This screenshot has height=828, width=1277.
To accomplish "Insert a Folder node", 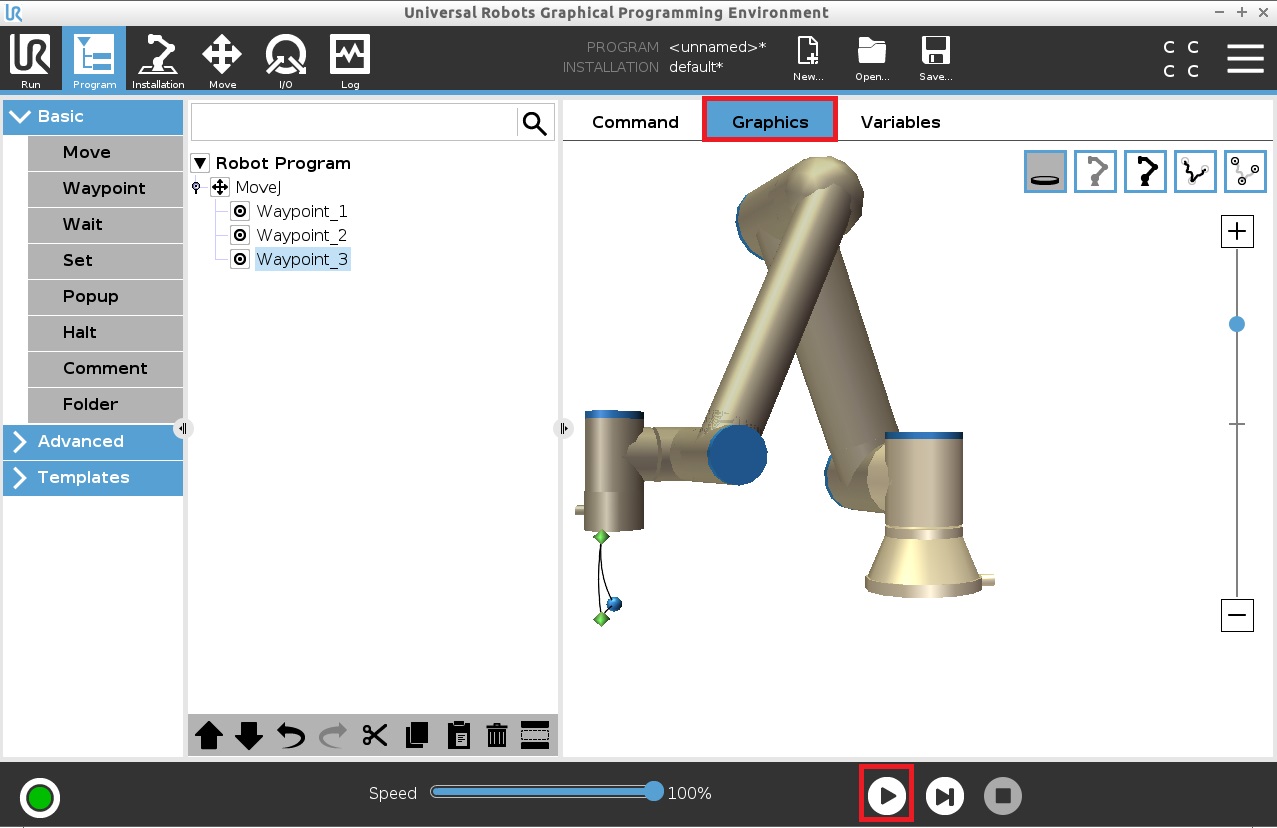I will (105, 404).
